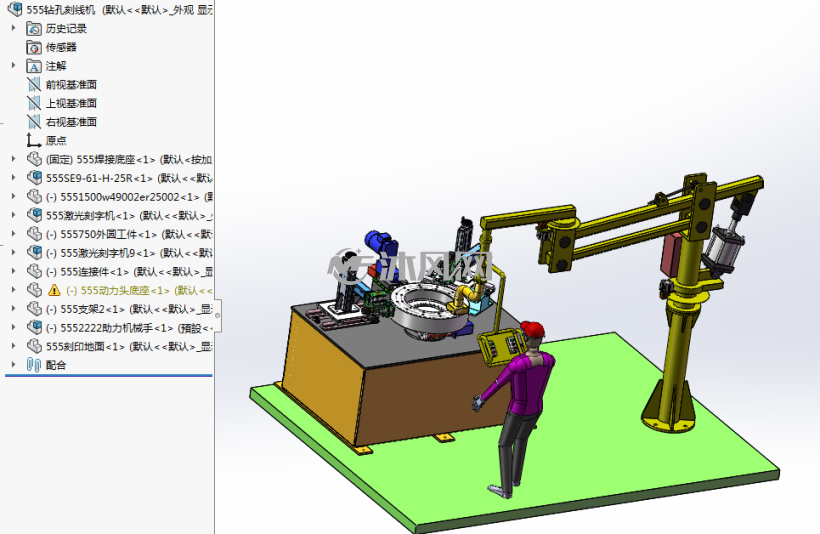Click the 5552222助力机械手 assembly icon
Screen dimensions: 820x534
click(x=34, y=328)
